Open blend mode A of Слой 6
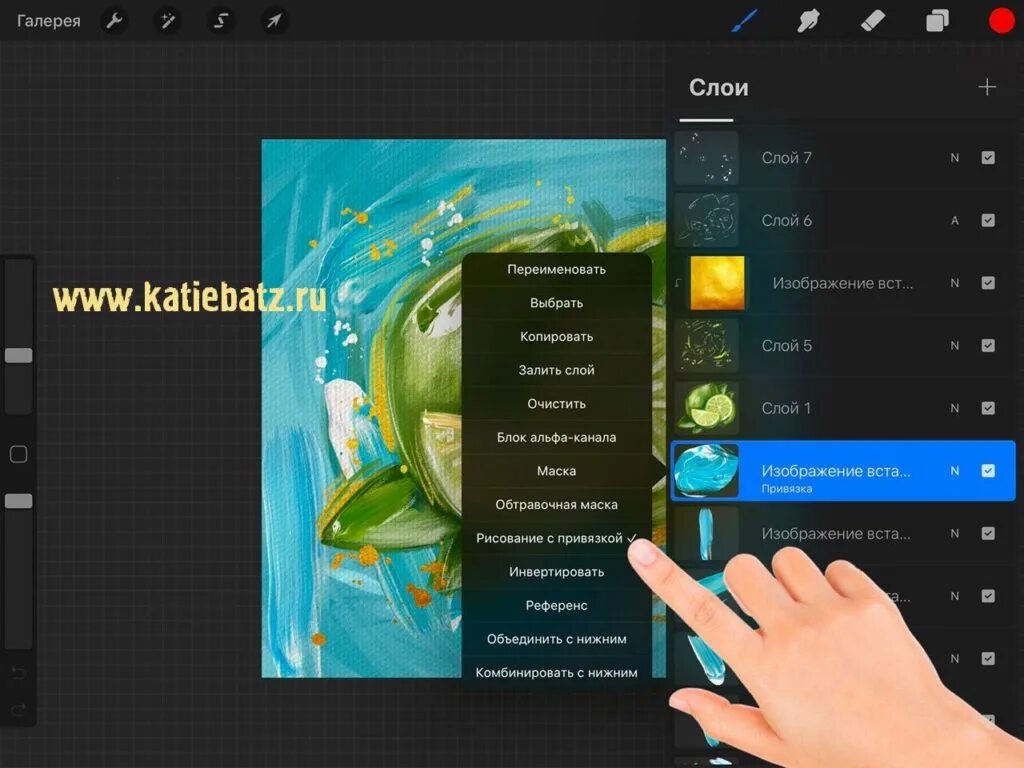1024x768 pixels. point(955,220)
